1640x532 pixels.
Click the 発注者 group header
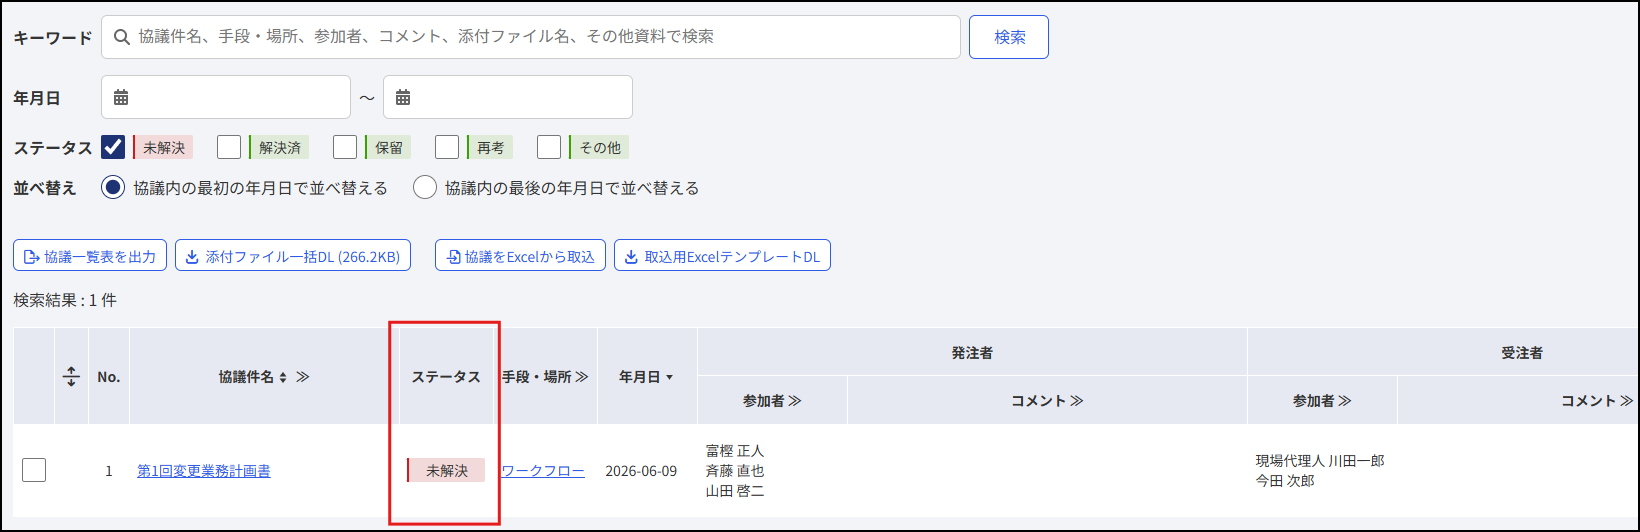click(x=972, y=353)
